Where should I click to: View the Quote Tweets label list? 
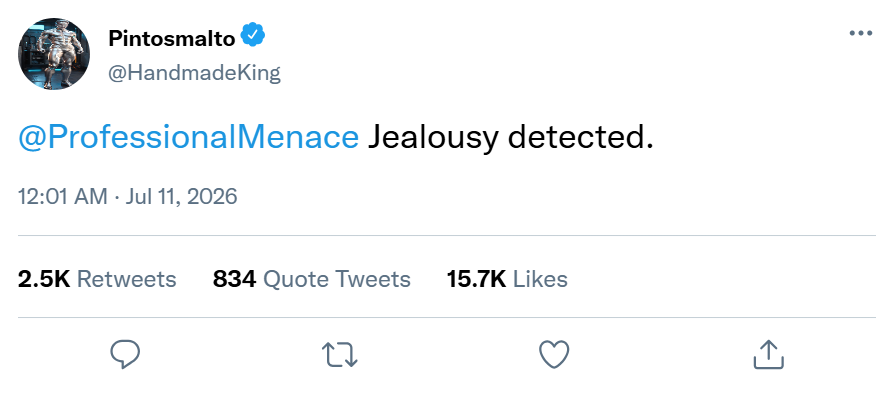click(337, 280)
